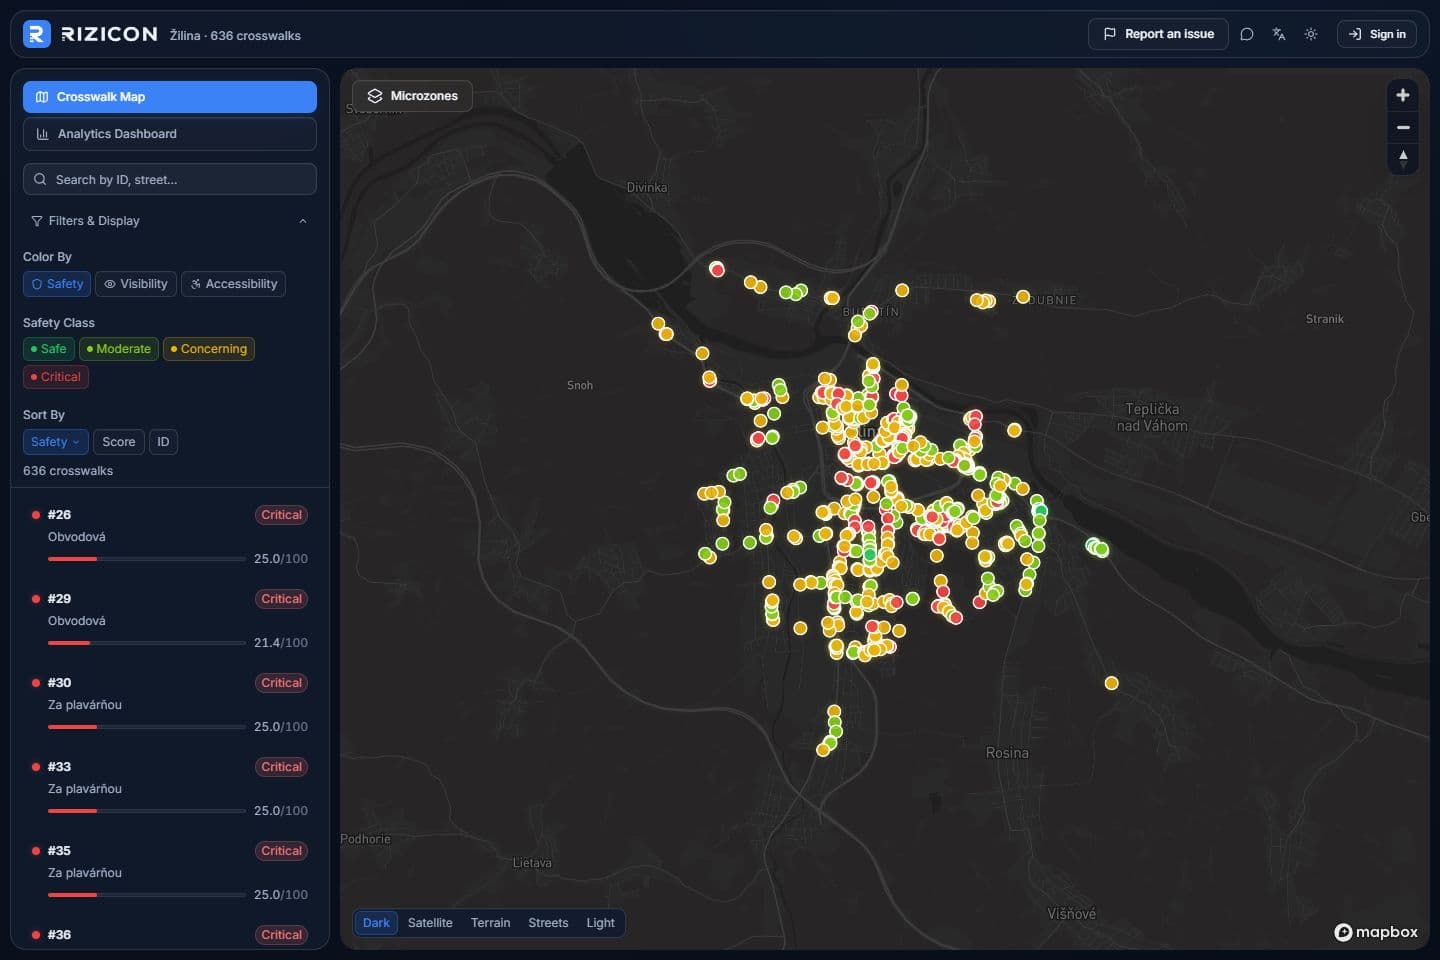Select the Satellite map style
The image size is (1440, 960).
[x=430, y=923]
